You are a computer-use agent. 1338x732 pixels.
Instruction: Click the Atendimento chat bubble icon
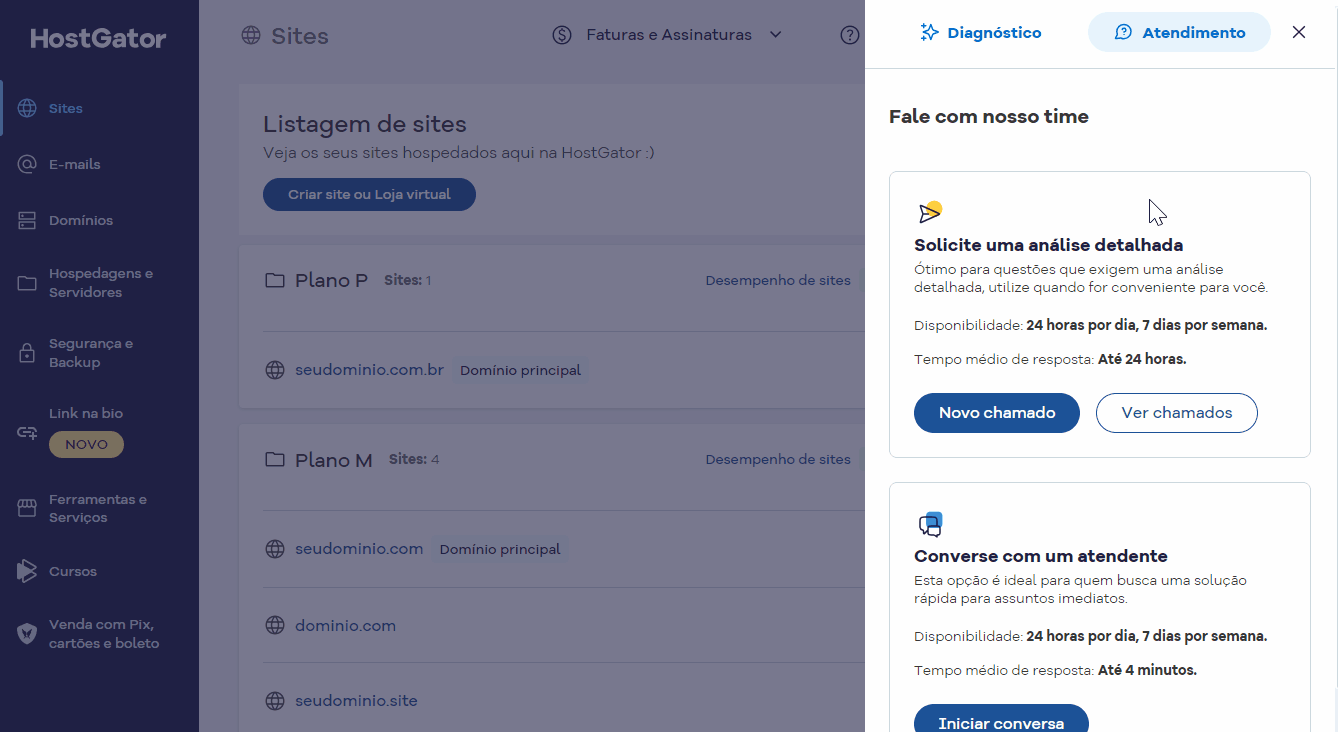(x=1123, y=33)
